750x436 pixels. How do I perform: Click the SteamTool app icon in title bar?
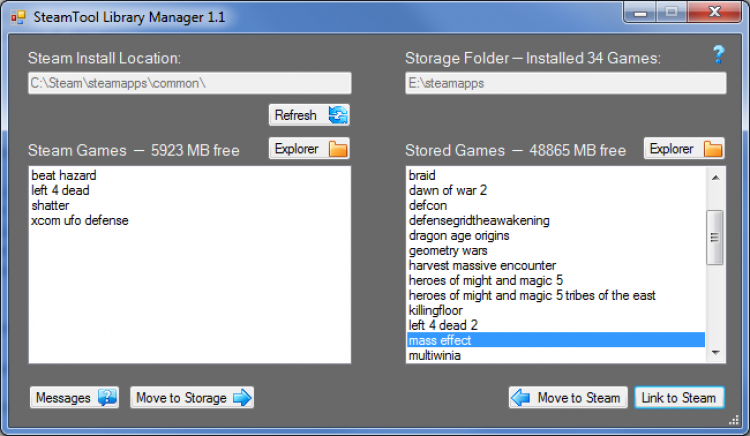click(18, 18)
